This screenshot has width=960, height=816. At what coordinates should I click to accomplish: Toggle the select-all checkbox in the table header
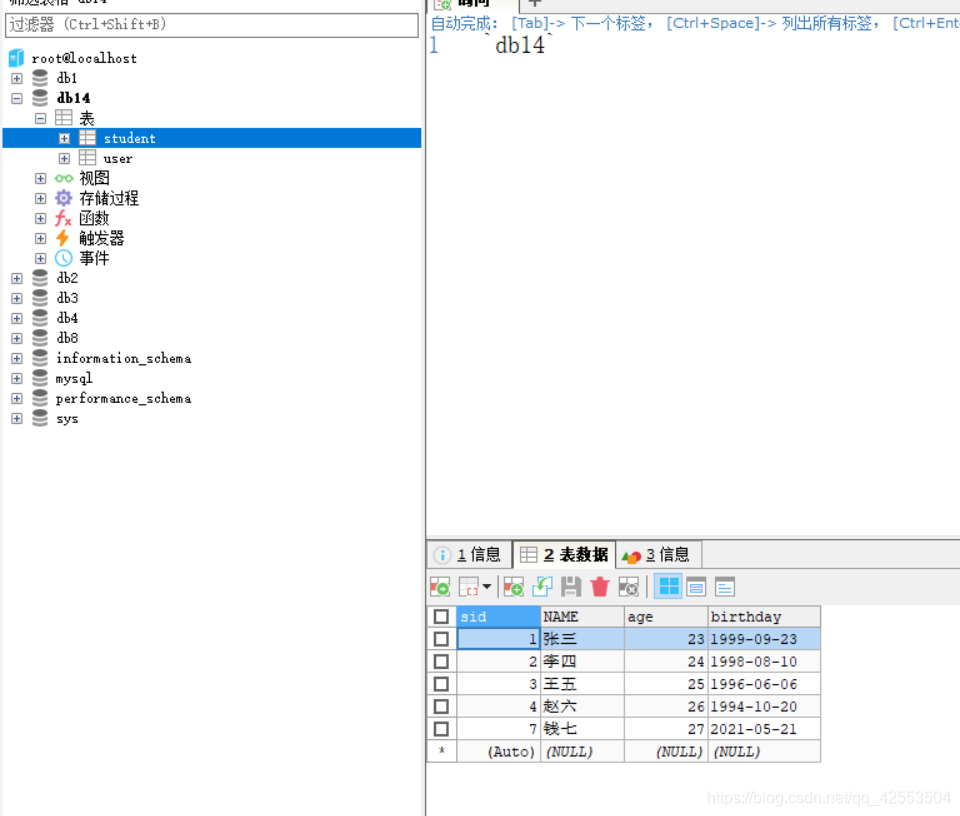(x=441, y=616)
